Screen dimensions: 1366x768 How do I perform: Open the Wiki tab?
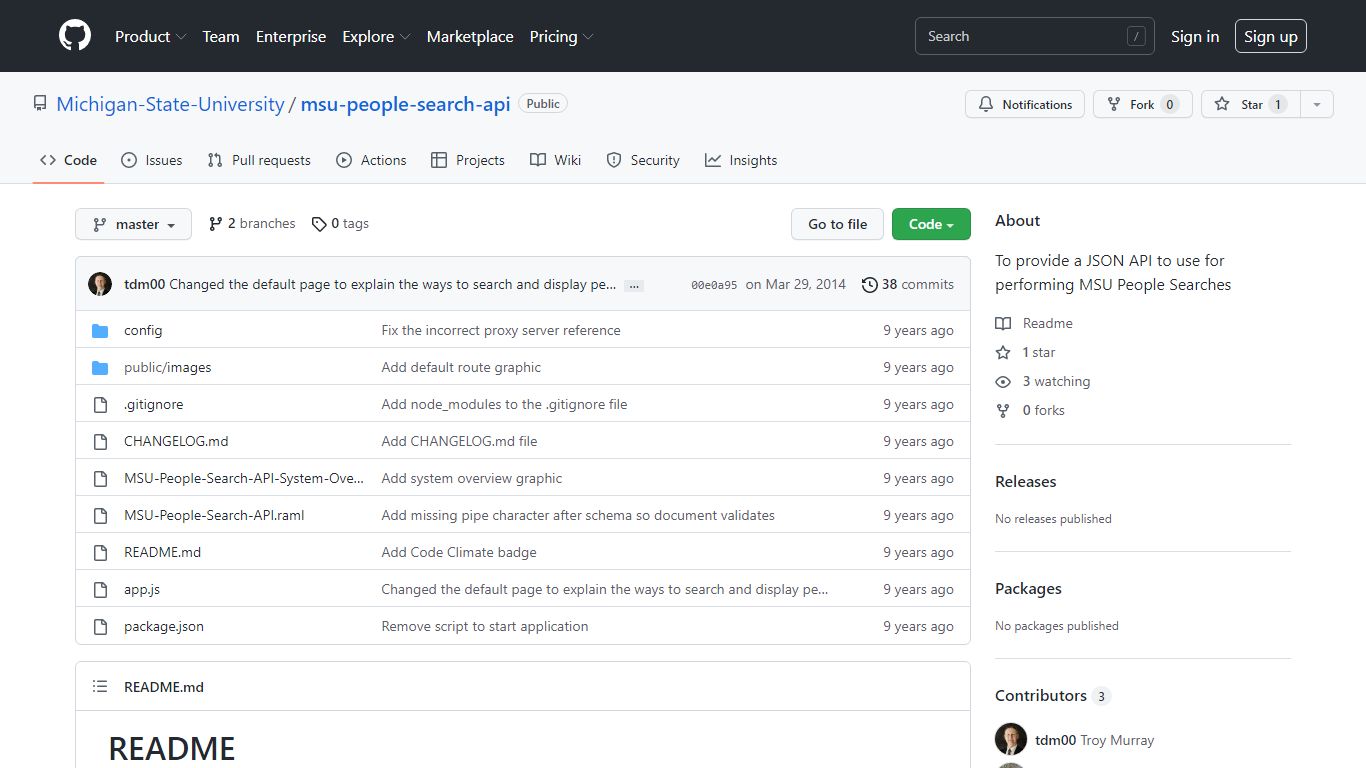click(x=555, y=160)
